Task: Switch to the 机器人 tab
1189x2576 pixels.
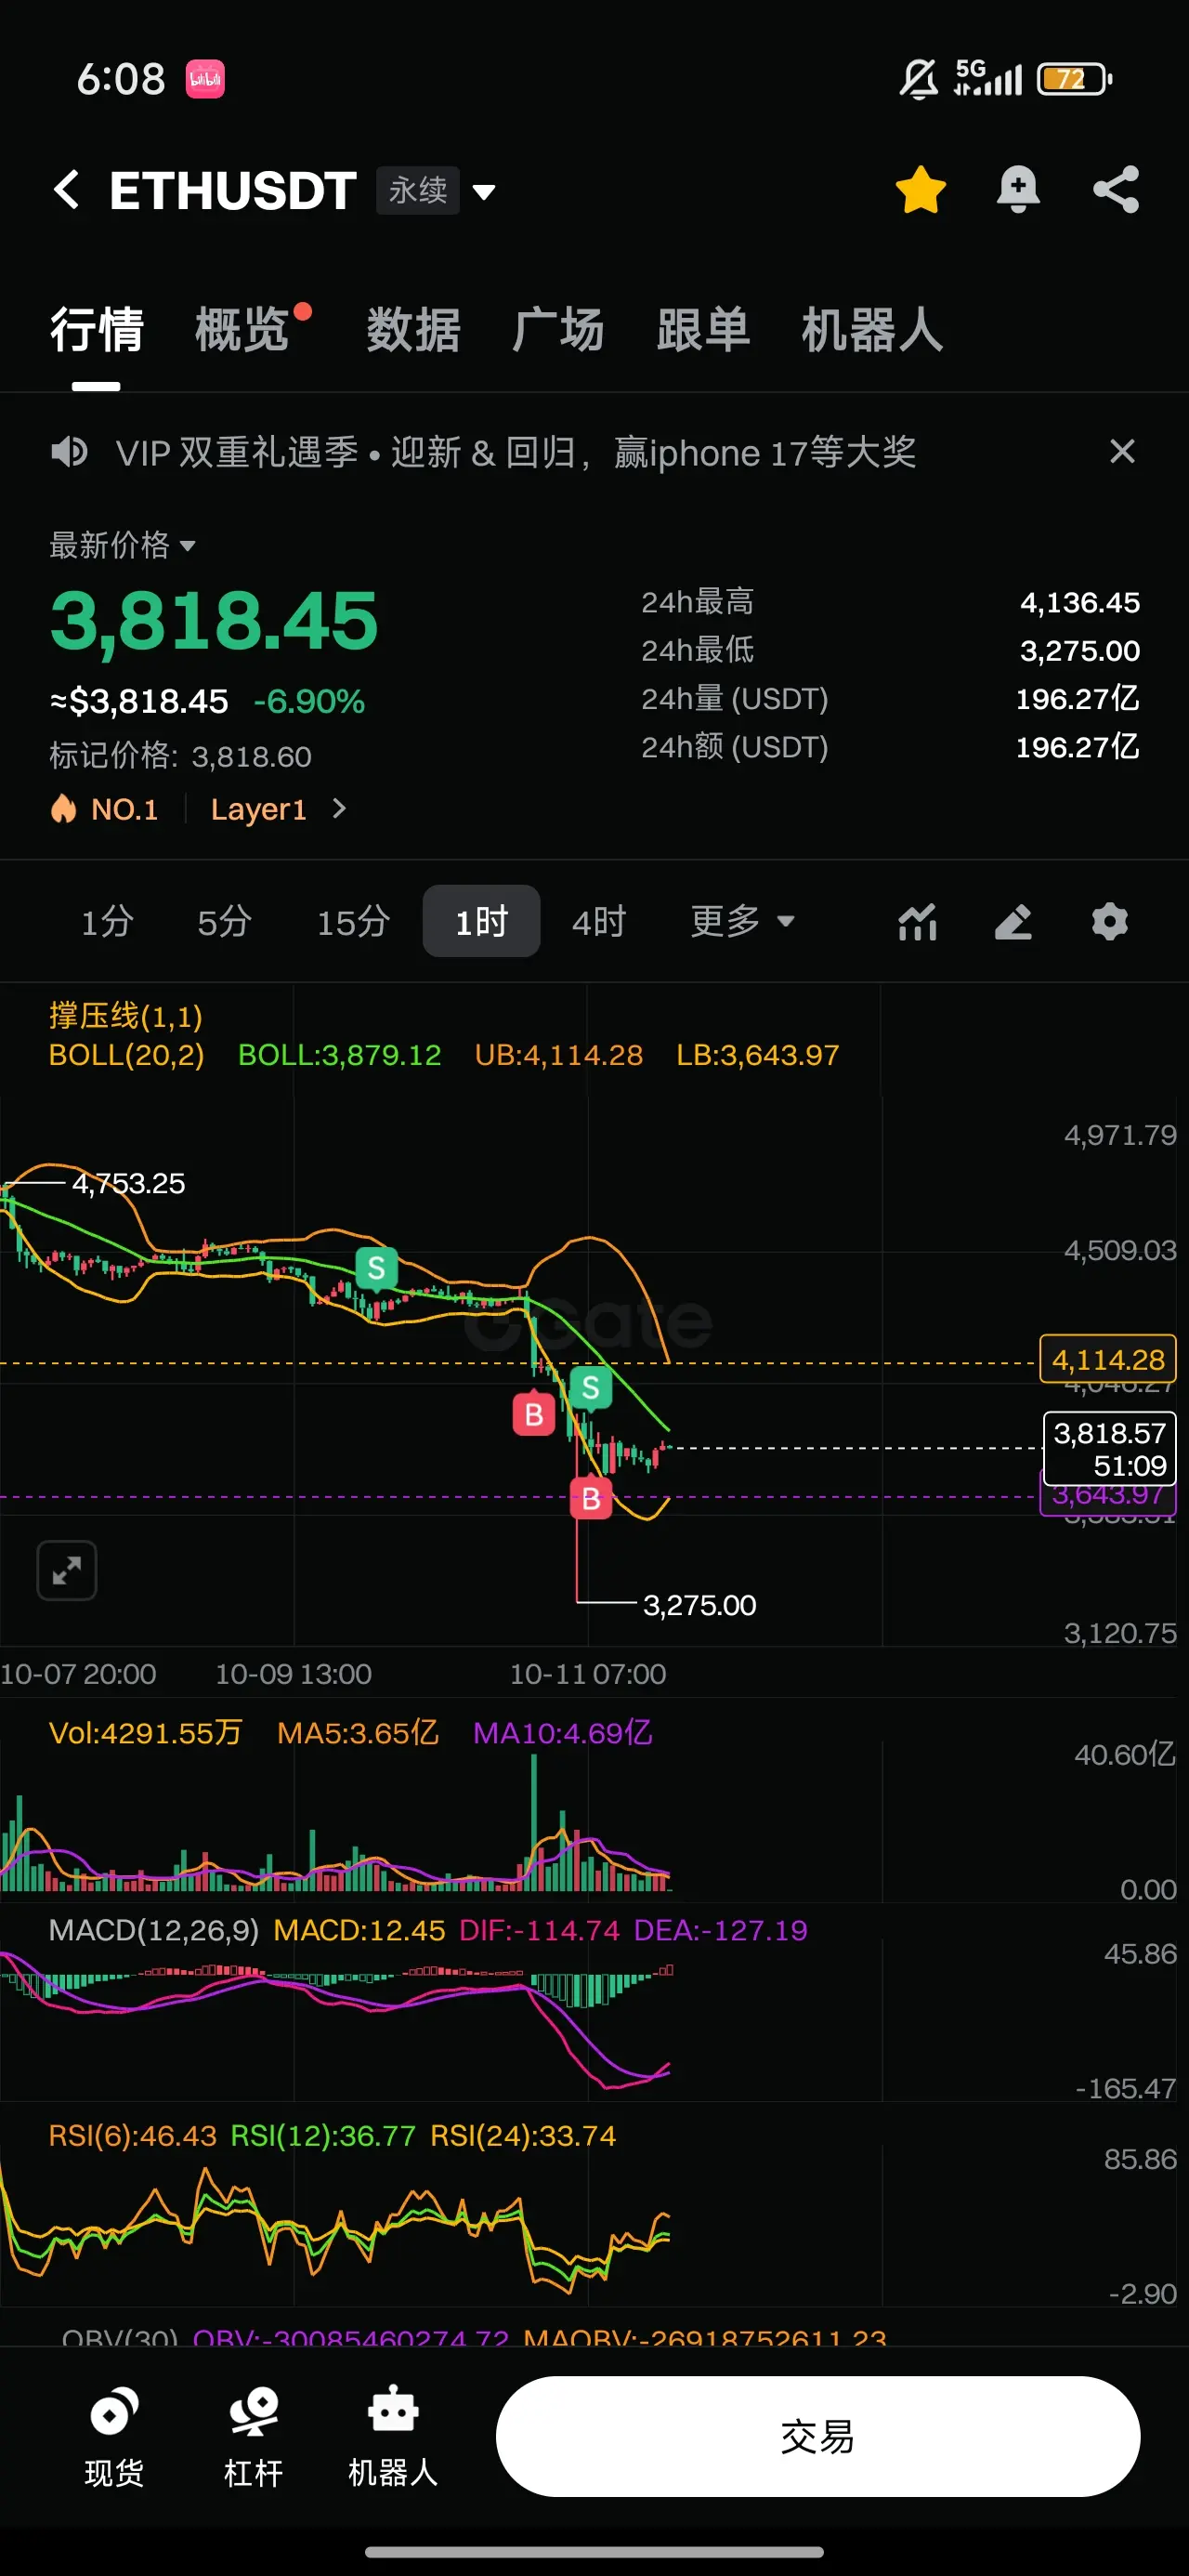Action: coord(872,329)
